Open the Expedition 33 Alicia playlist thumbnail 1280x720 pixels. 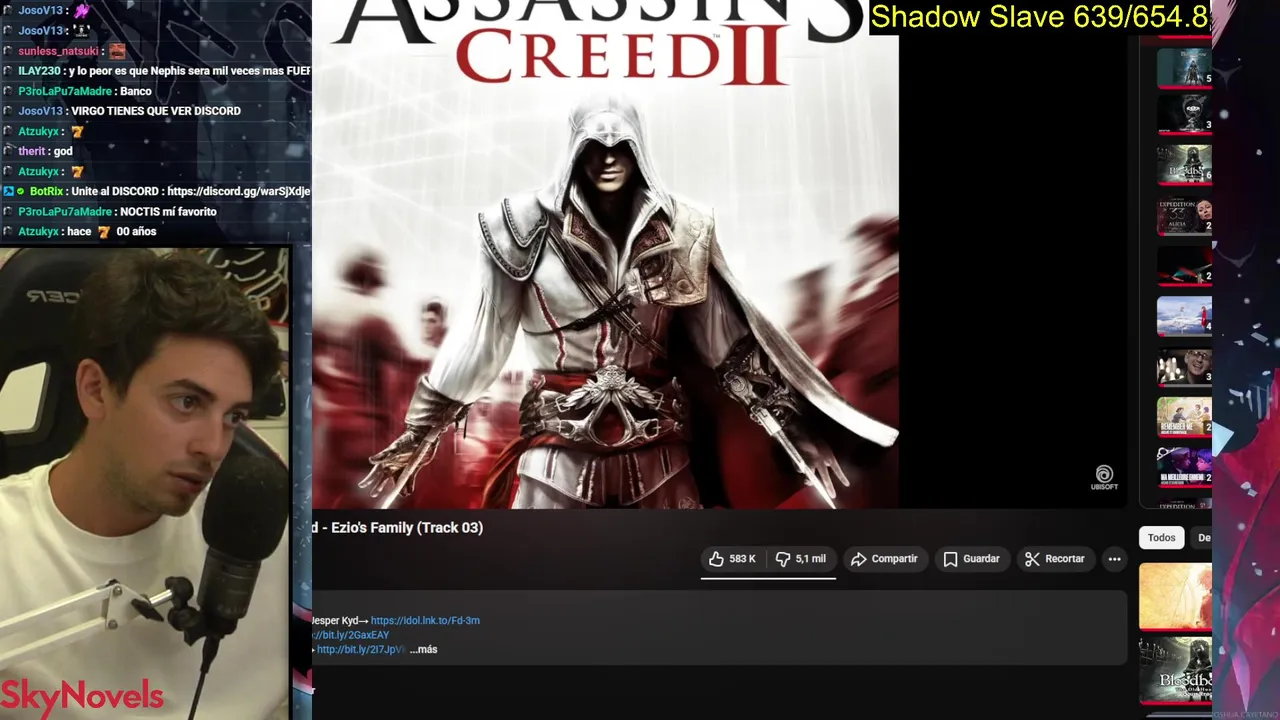click(x=1184, y=216)
